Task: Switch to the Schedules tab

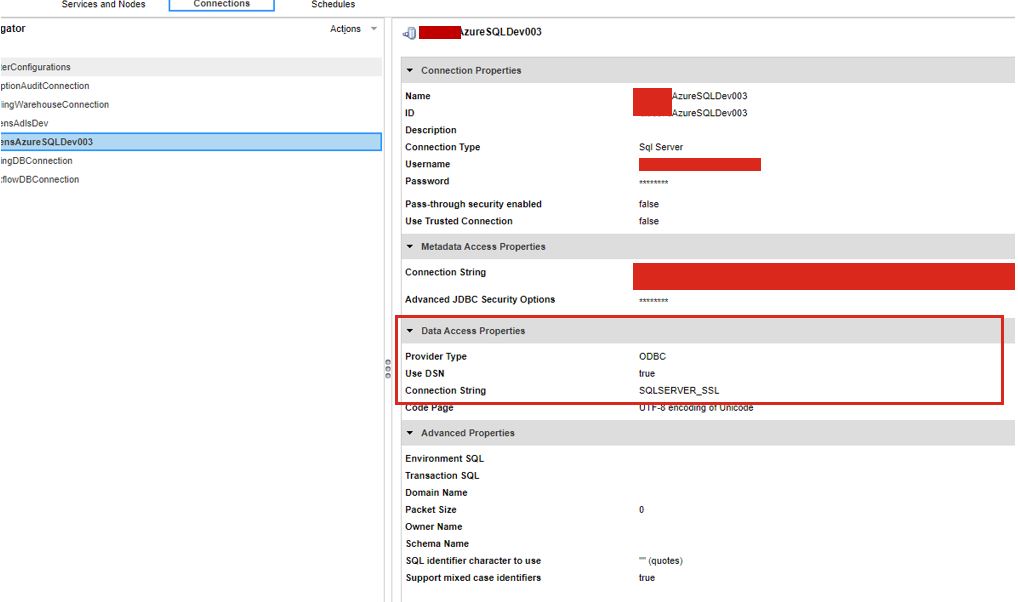Action: coord(333,5)
